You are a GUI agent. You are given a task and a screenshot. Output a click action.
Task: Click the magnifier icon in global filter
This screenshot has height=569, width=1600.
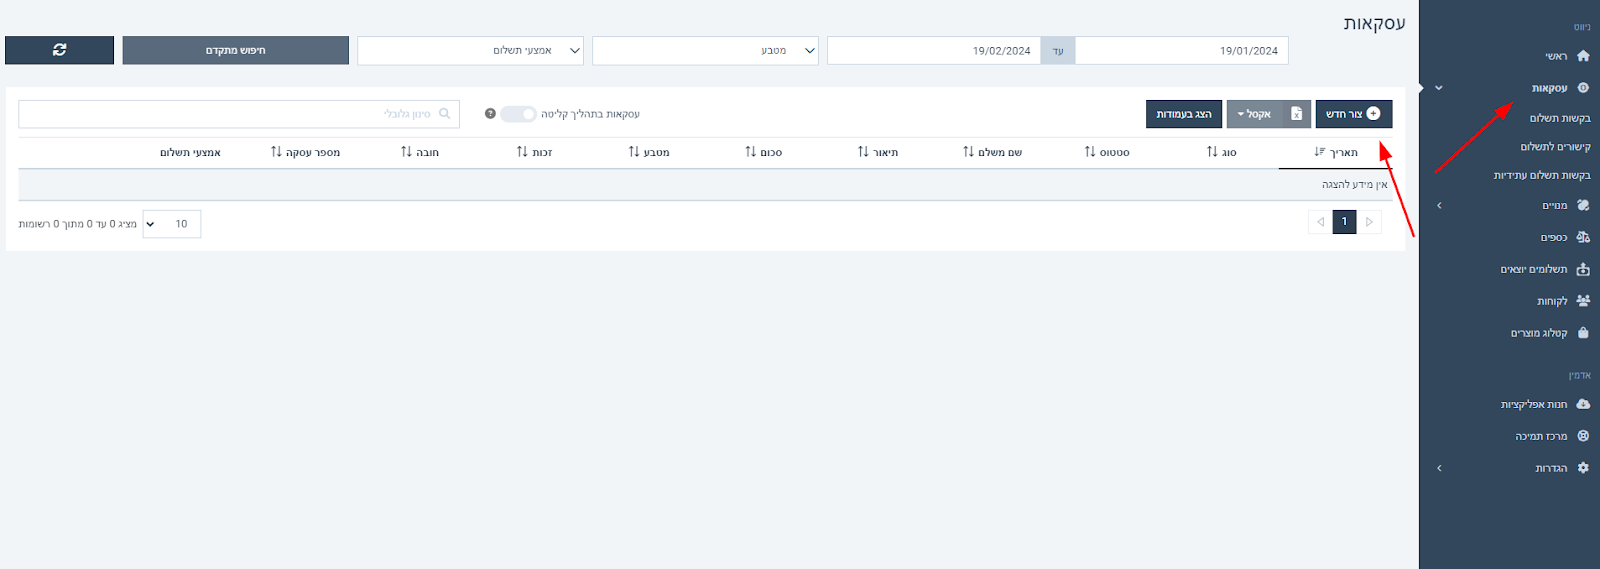445,114
